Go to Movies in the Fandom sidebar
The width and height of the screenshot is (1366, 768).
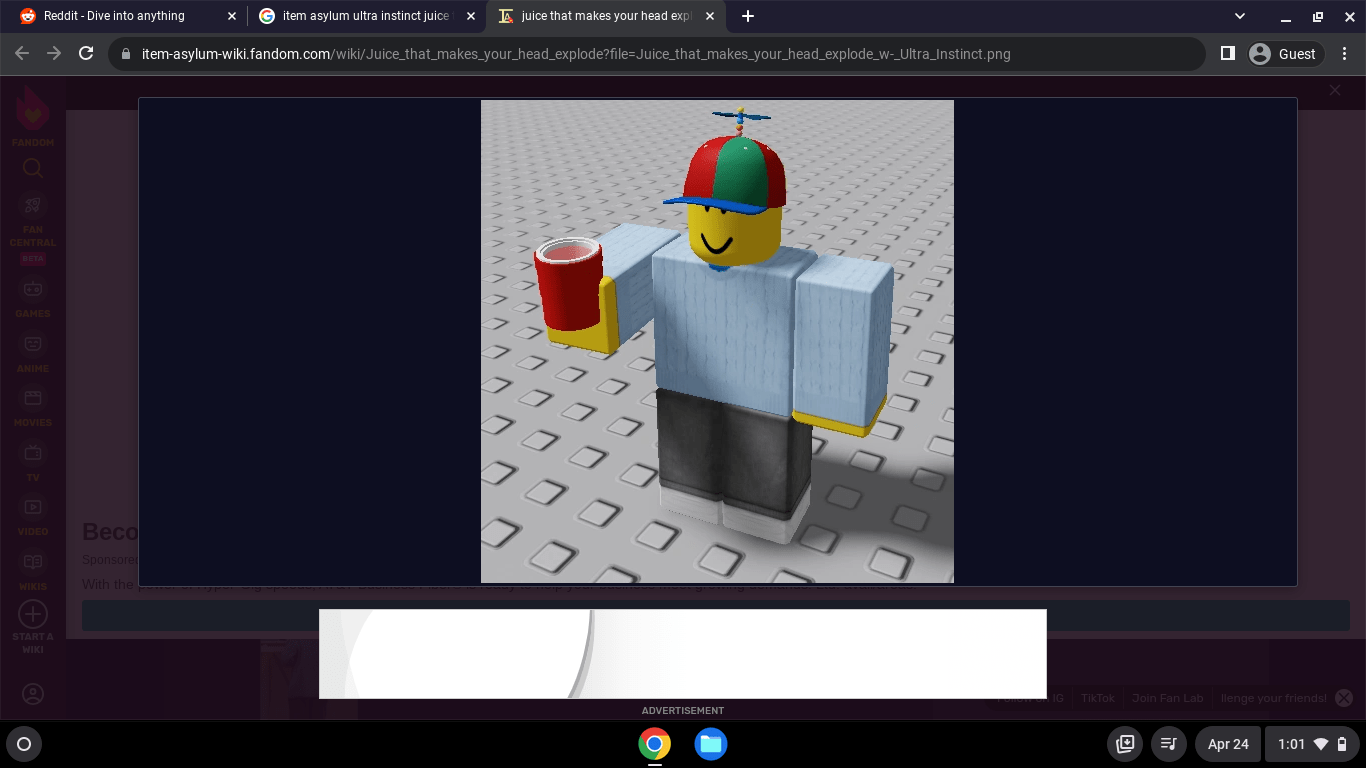click(x=33, y=408)
